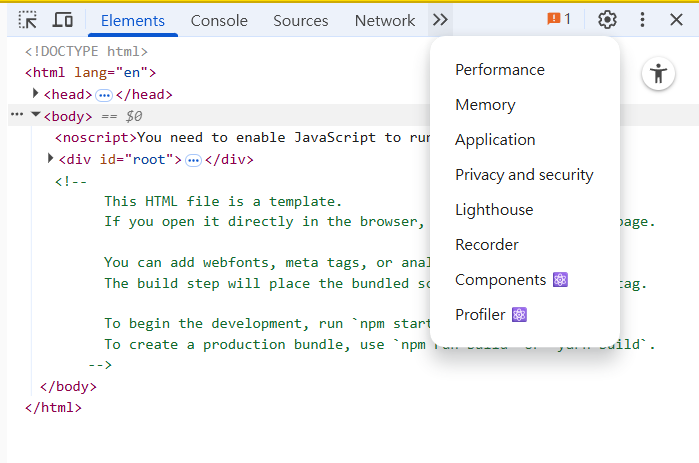Click the accessibility figure button

pos(658,74)
